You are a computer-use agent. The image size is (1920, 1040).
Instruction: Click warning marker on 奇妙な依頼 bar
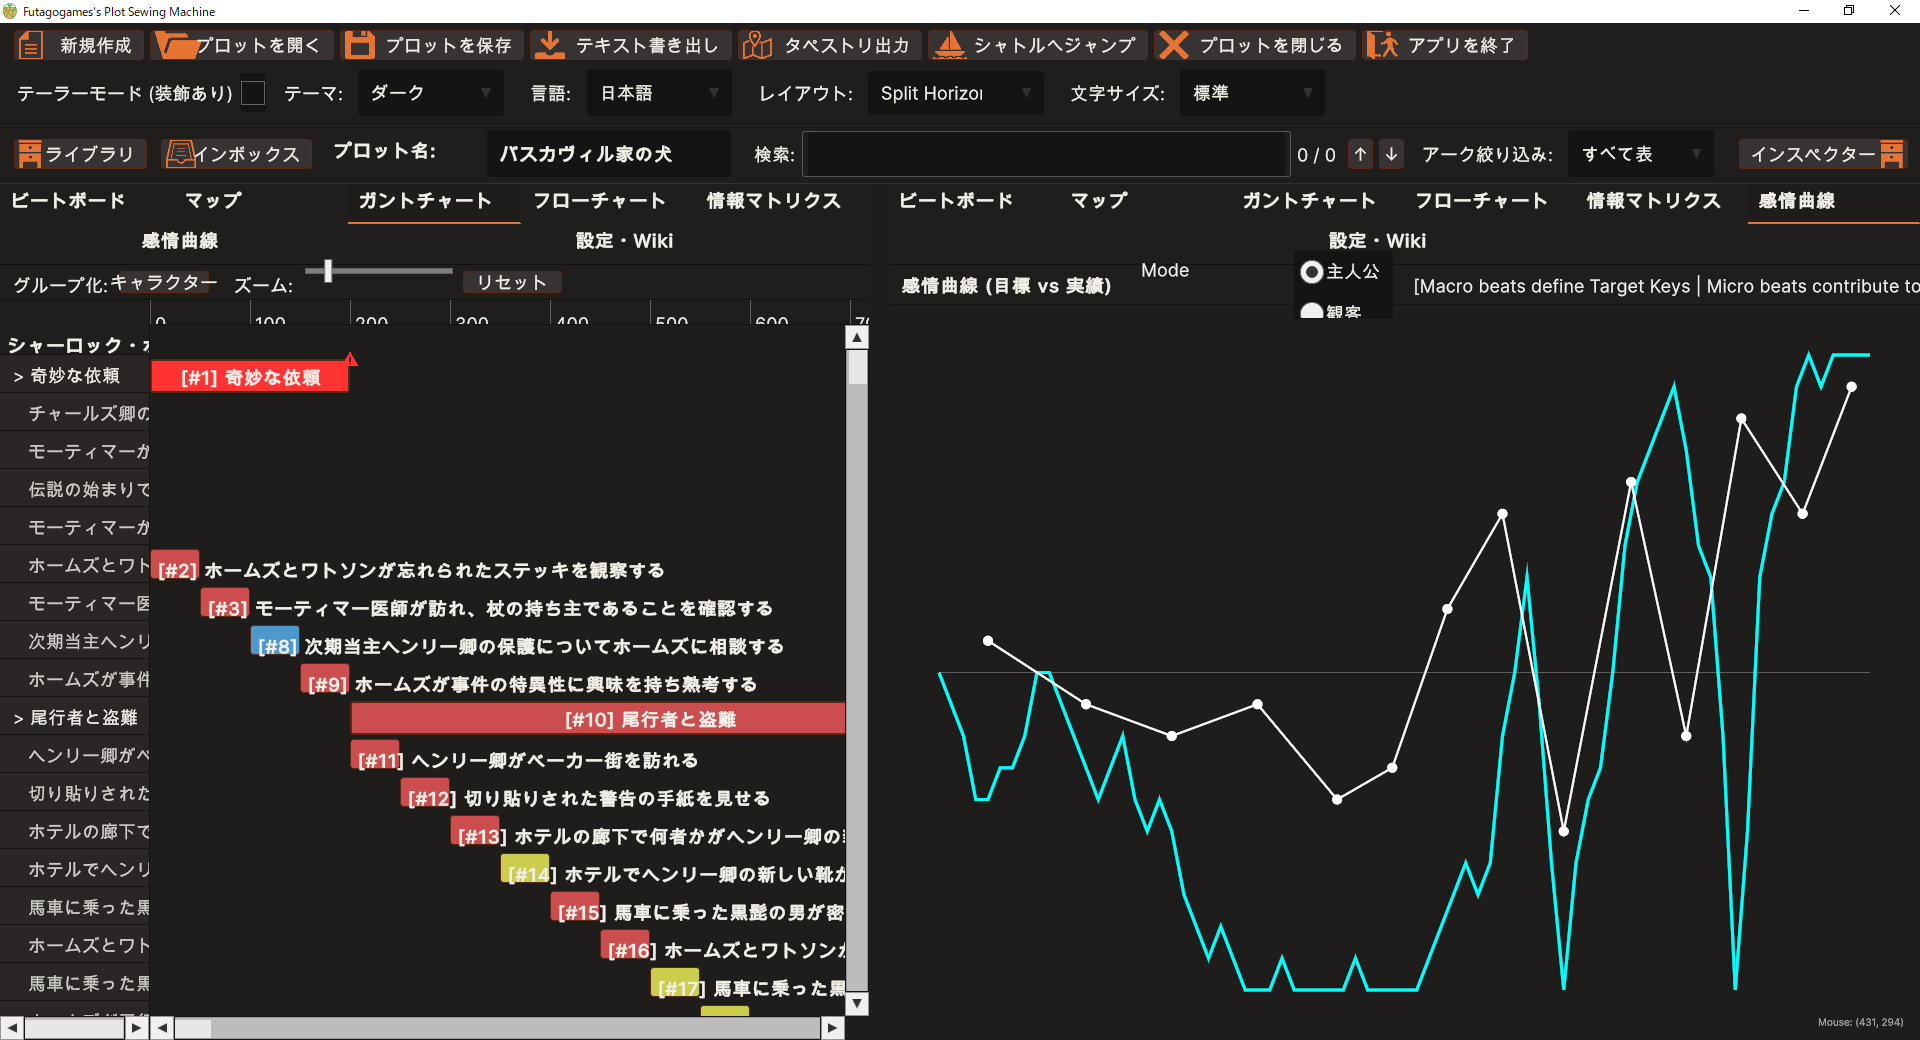pos(351,359)
